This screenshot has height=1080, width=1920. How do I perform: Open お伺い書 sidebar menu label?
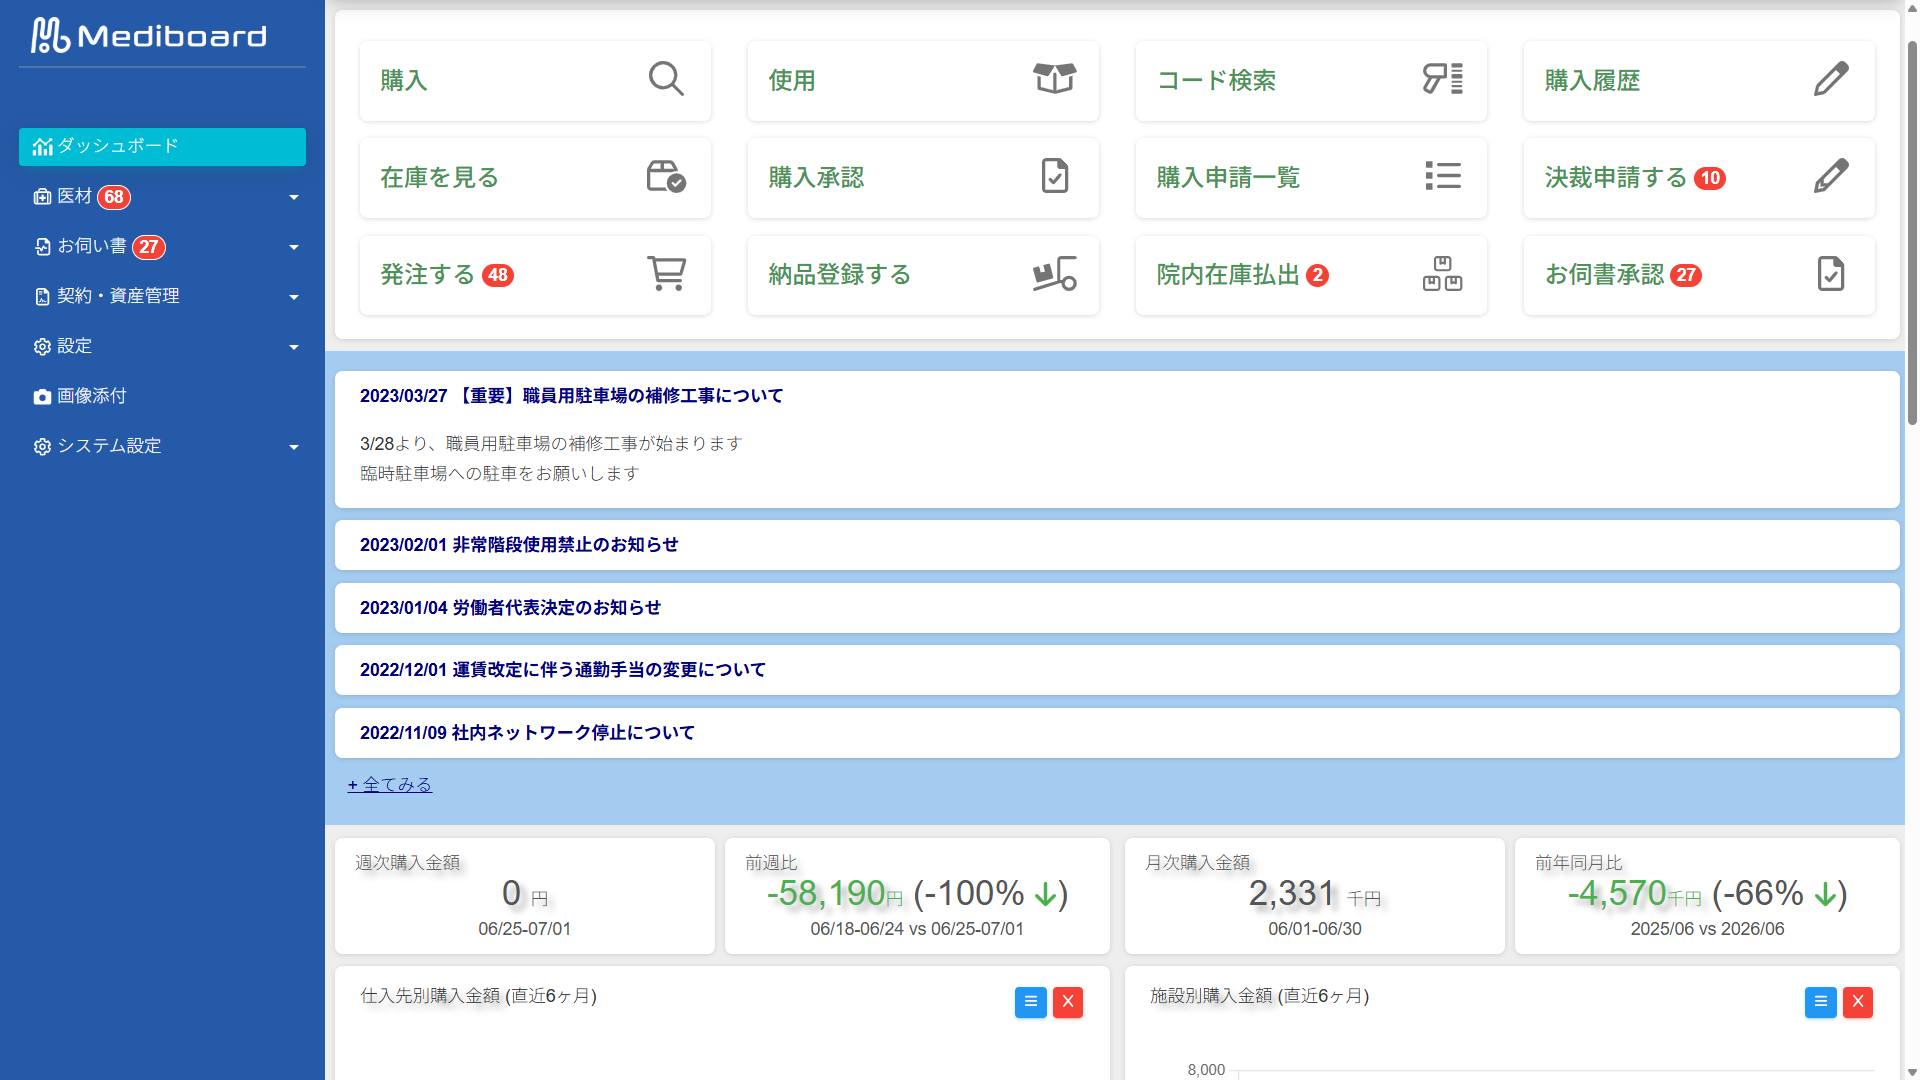point(92,246)
